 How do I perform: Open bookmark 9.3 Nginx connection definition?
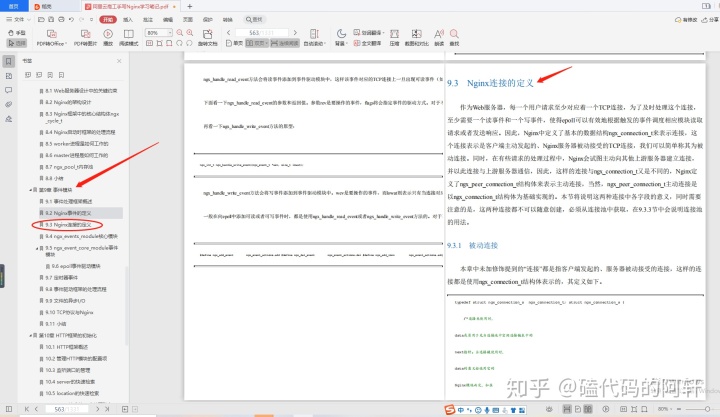[68, 225]
